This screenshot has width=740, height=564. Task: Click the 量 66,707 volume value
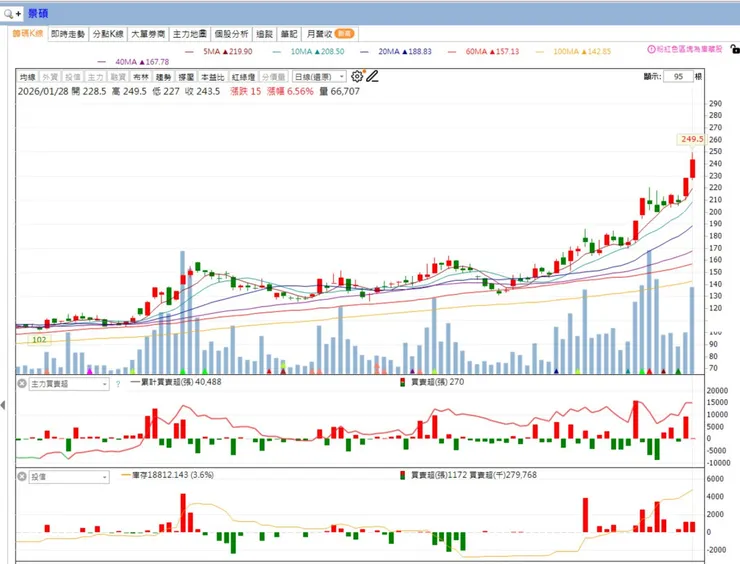pos(339,92)
